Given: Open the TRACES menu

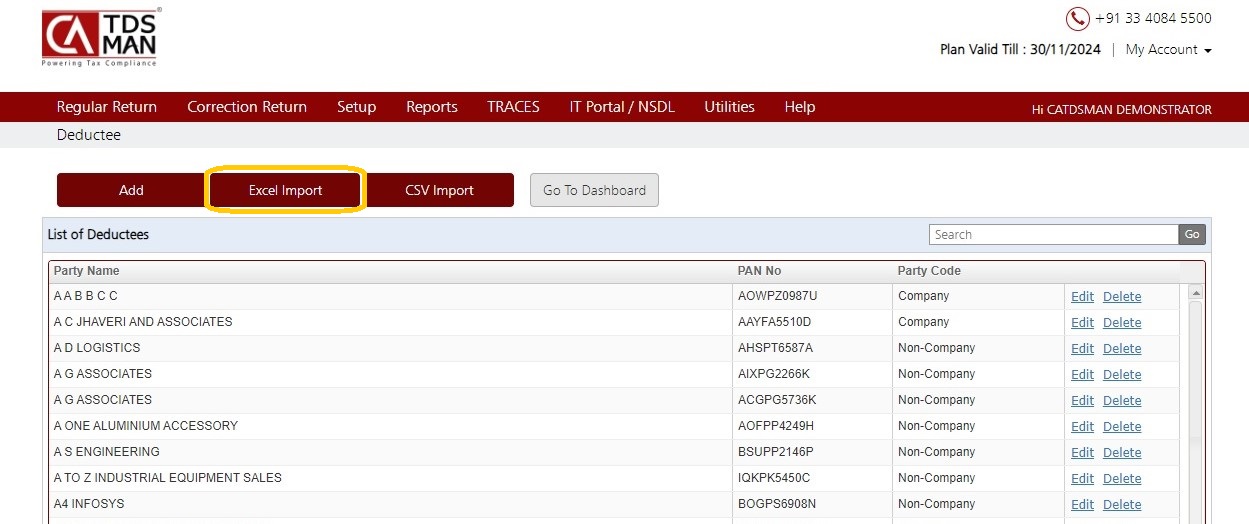Looking at the screenshot, I should pyautogui.click(x=513, y=107).
